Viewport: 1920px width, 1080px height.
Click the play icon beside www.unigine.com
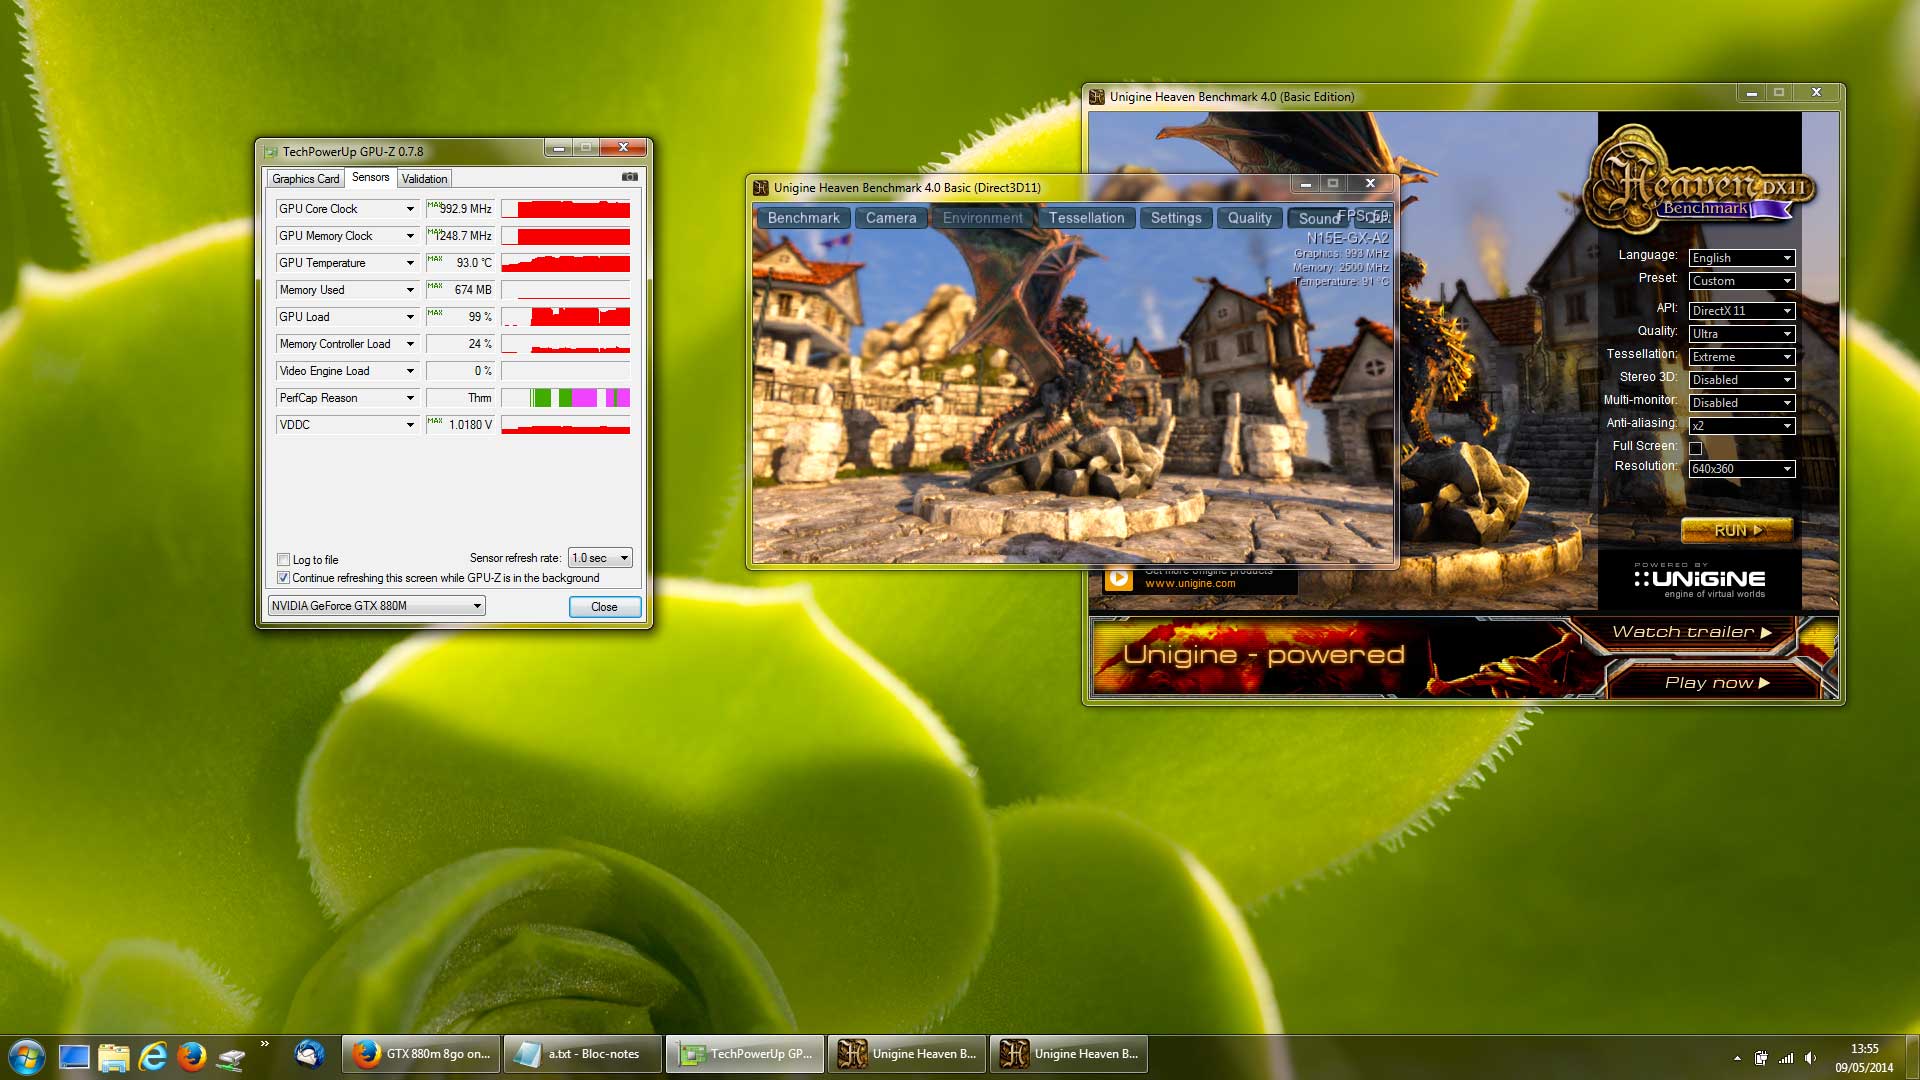tap(1118, 579)
